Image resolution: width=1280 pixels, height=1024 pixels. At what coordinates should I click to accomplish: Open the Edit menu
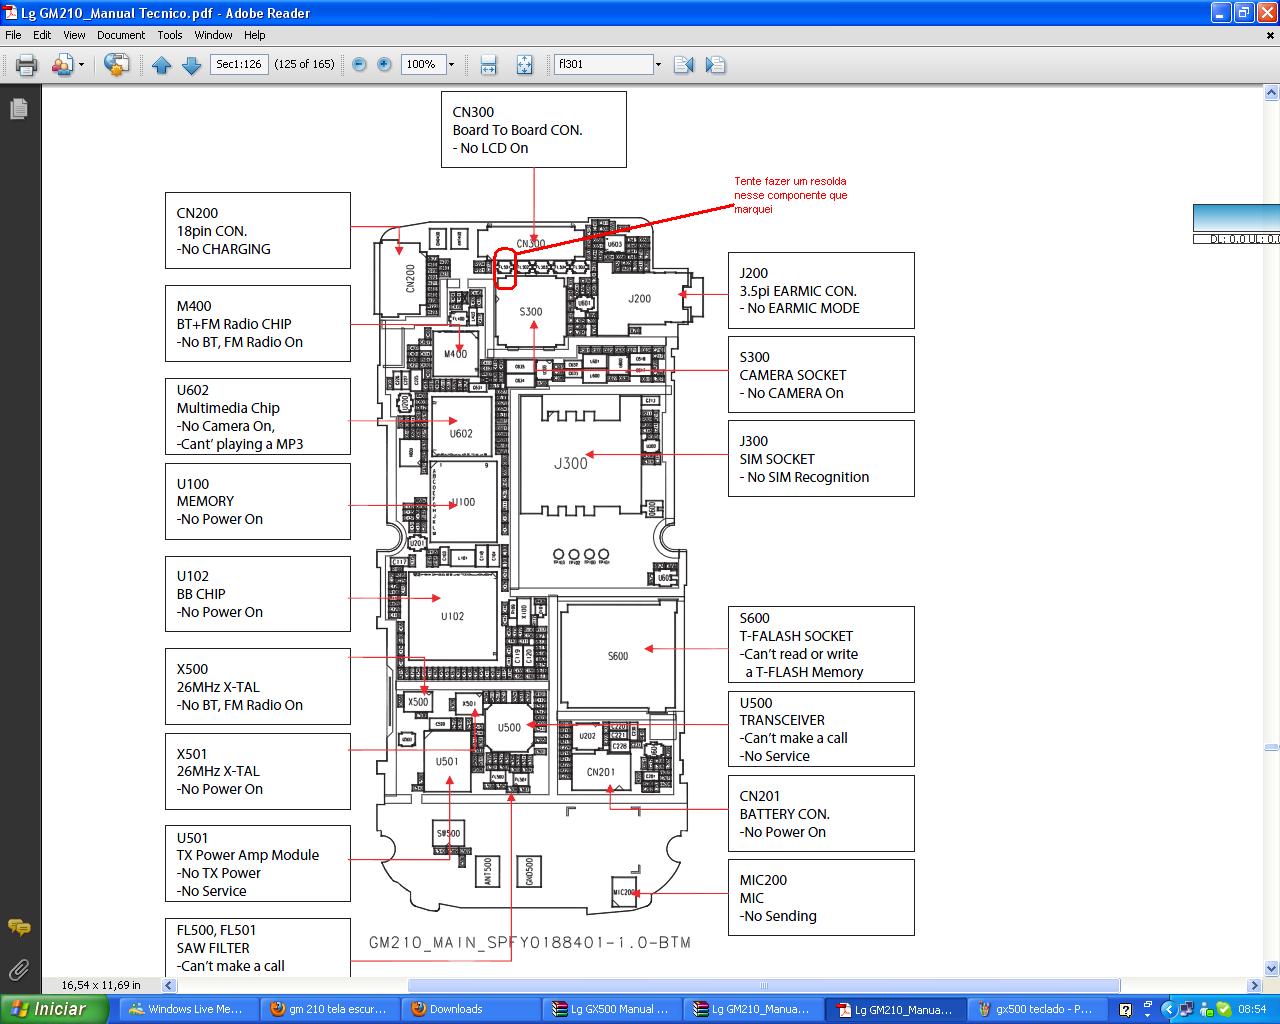click(x=42, y=35)
